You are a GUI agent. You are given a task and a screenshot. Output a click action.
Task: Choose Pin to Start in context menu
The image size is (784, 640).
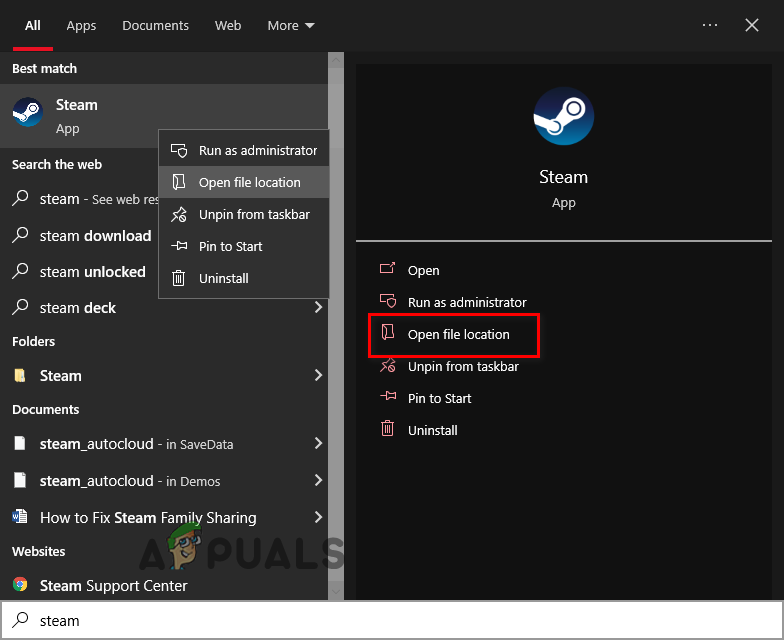click(x=244, y=246)
